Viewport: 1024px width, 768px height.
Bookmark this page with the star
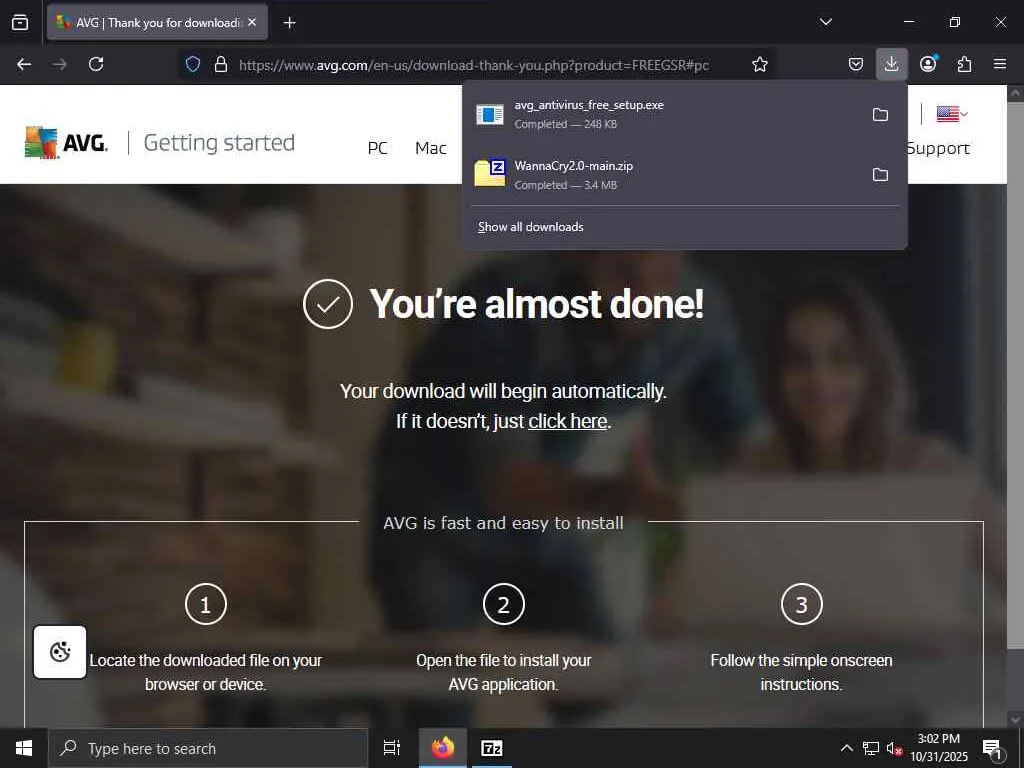tap(760, 64)
